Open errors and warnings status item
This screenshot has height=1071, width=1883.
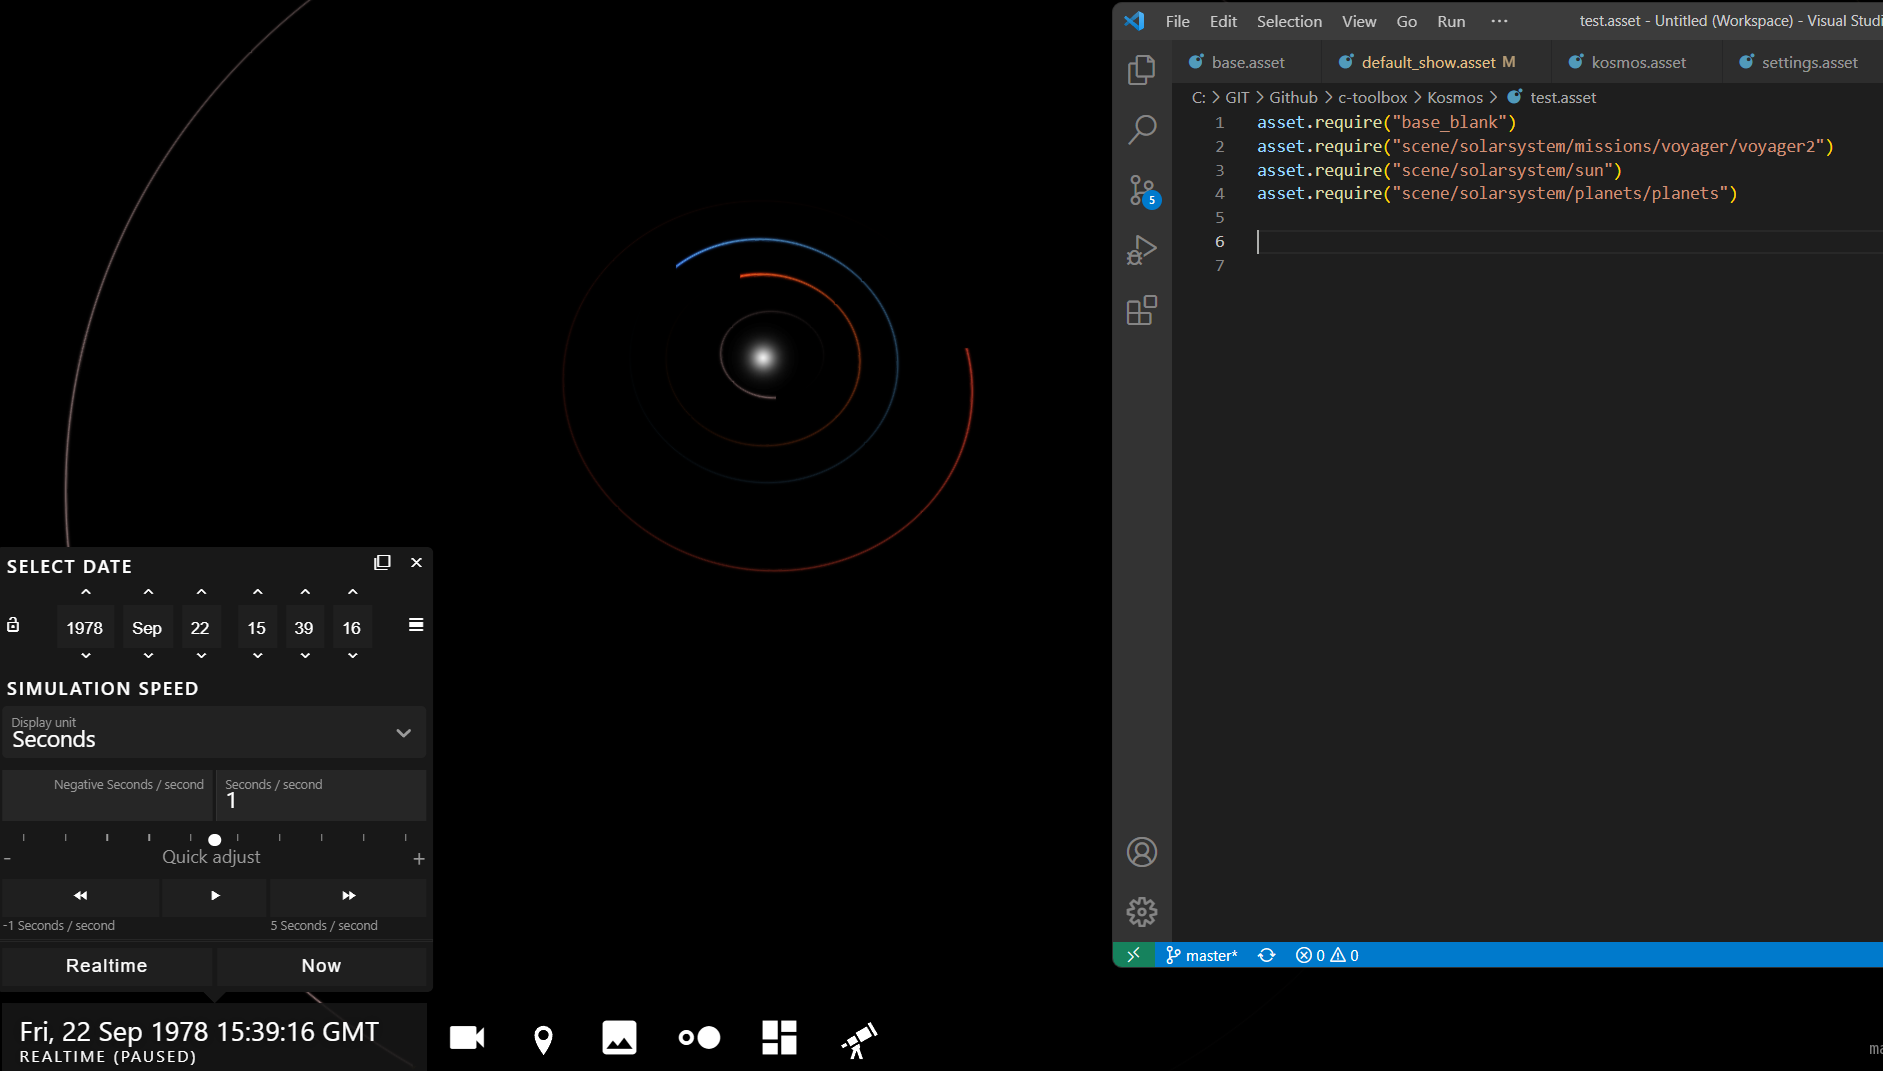point(1327,955)
